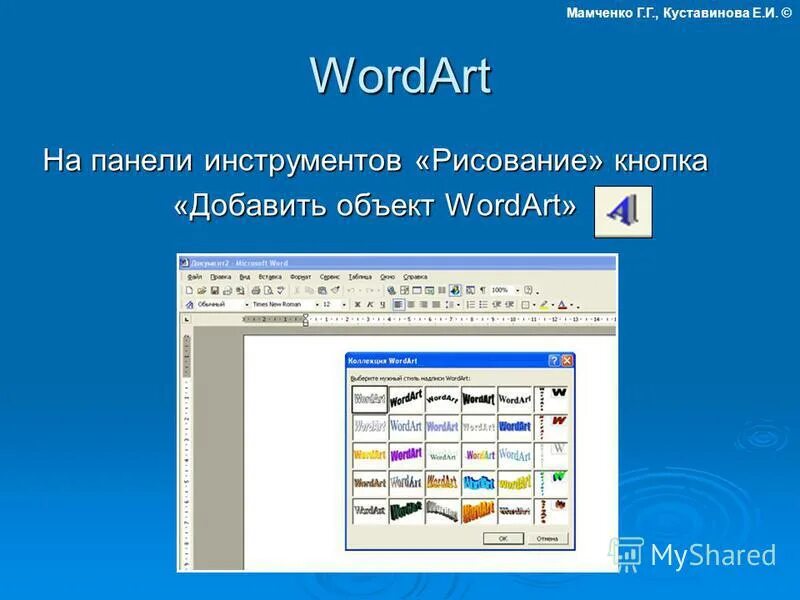Toggle Align Left paragraph button
The image size is (800, 600).
[x=399, y=305]
